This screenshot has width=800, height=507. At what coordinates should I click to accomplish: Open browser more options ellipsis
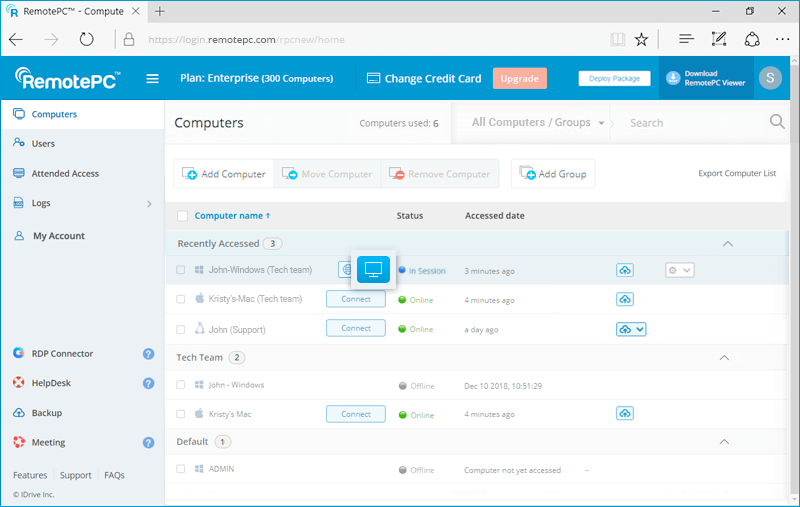pos(782,39)
